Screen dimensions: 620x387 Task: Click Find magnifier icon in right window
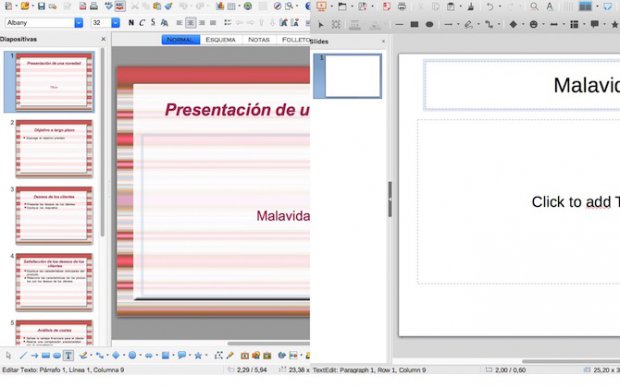click(534, 6)
